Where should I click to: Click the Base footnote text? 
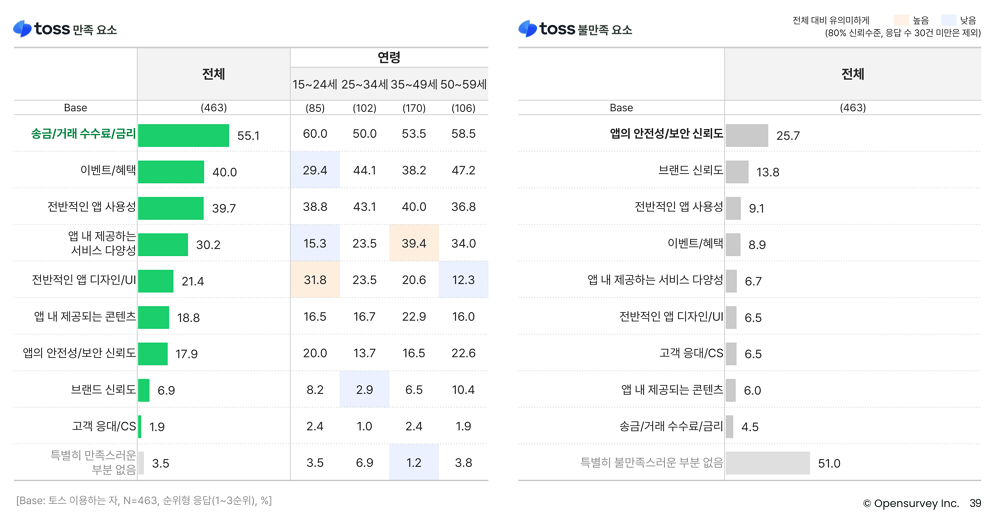143,500
